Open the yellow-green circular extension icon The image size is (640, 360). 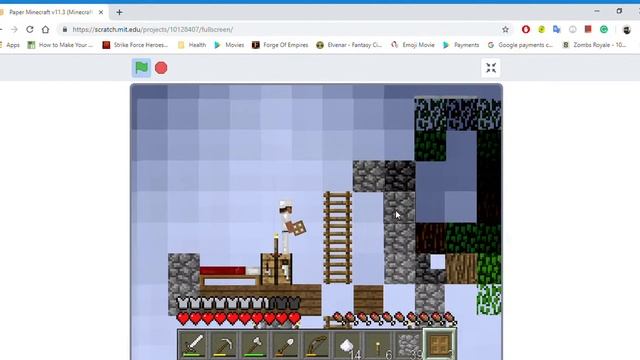coord(541,29)
